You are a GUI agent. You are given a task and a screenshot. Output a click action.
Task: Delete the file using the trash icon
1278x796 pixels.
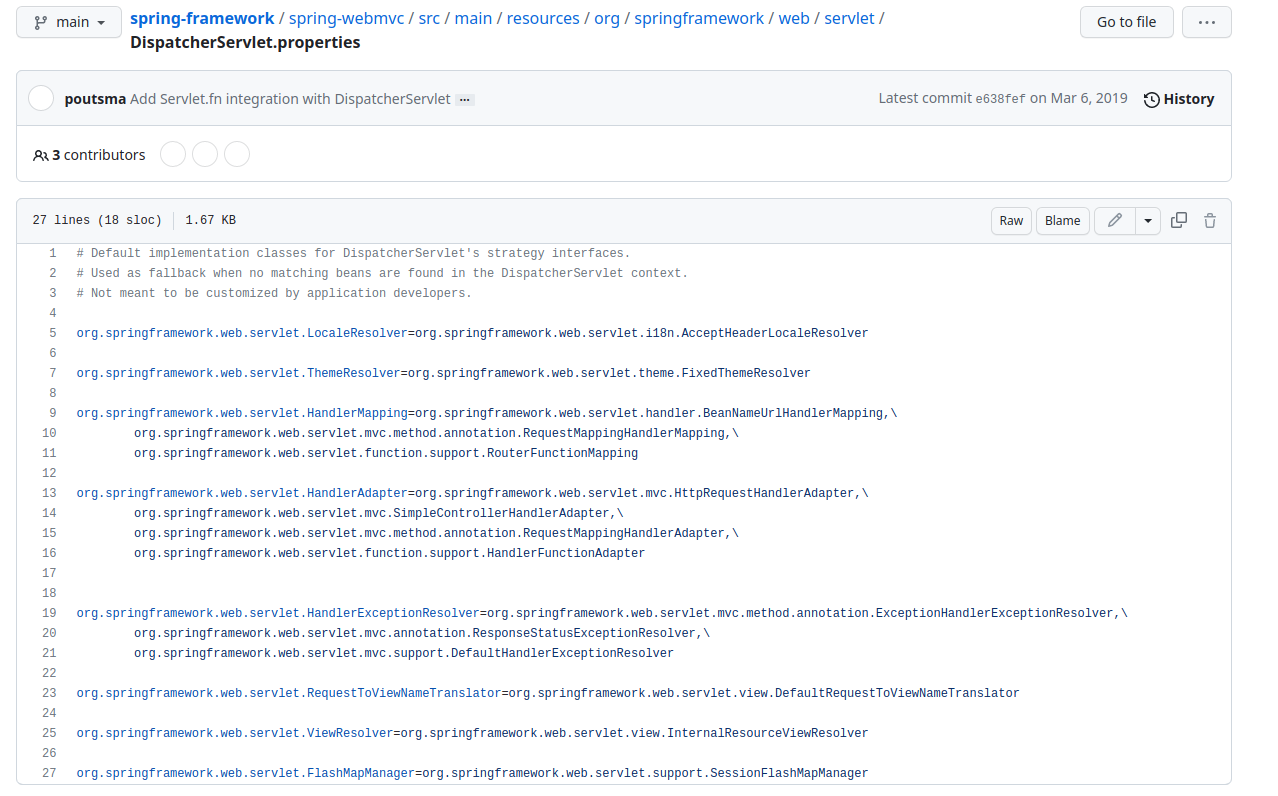[x=1209, y=220]
